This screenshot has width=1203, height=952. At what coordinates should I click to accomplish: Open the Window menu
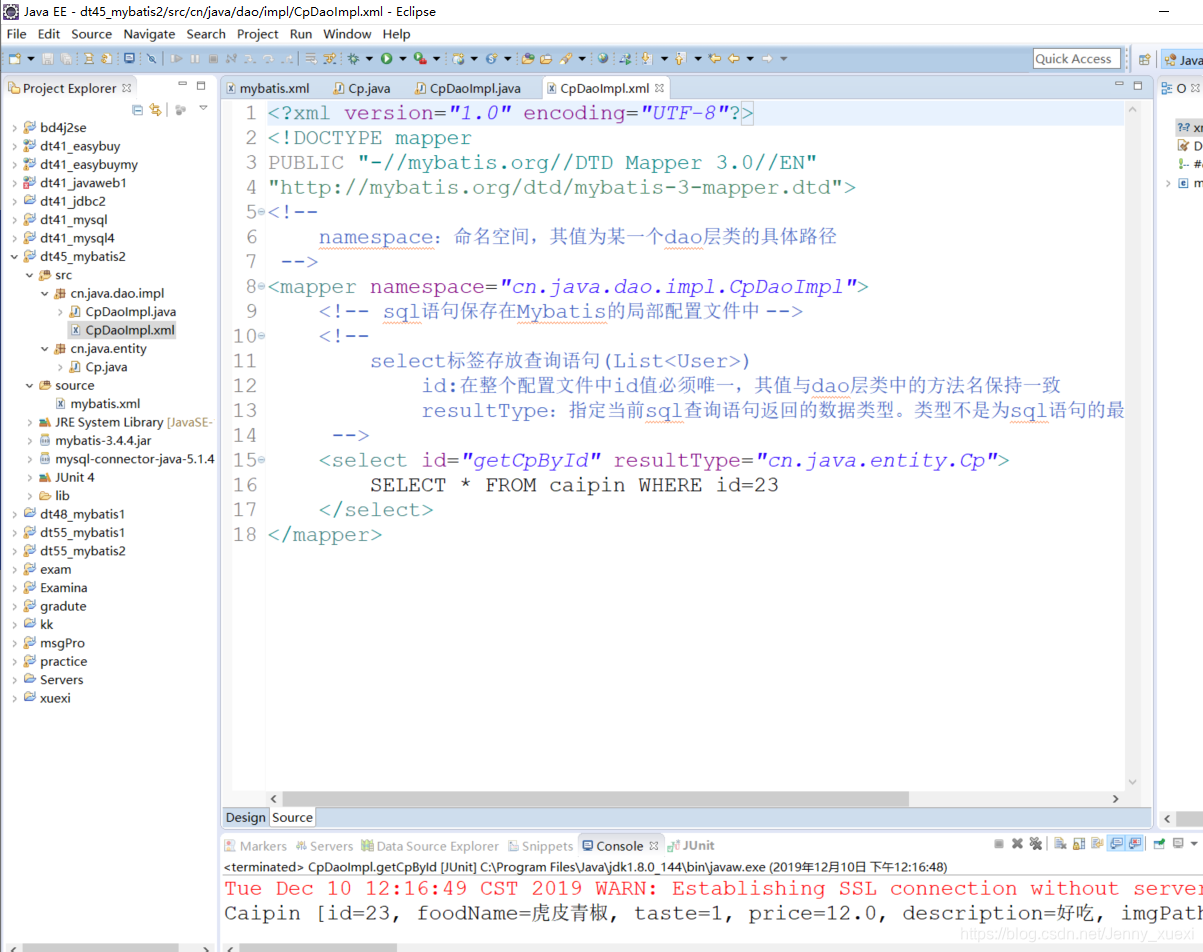click(347, 34)
